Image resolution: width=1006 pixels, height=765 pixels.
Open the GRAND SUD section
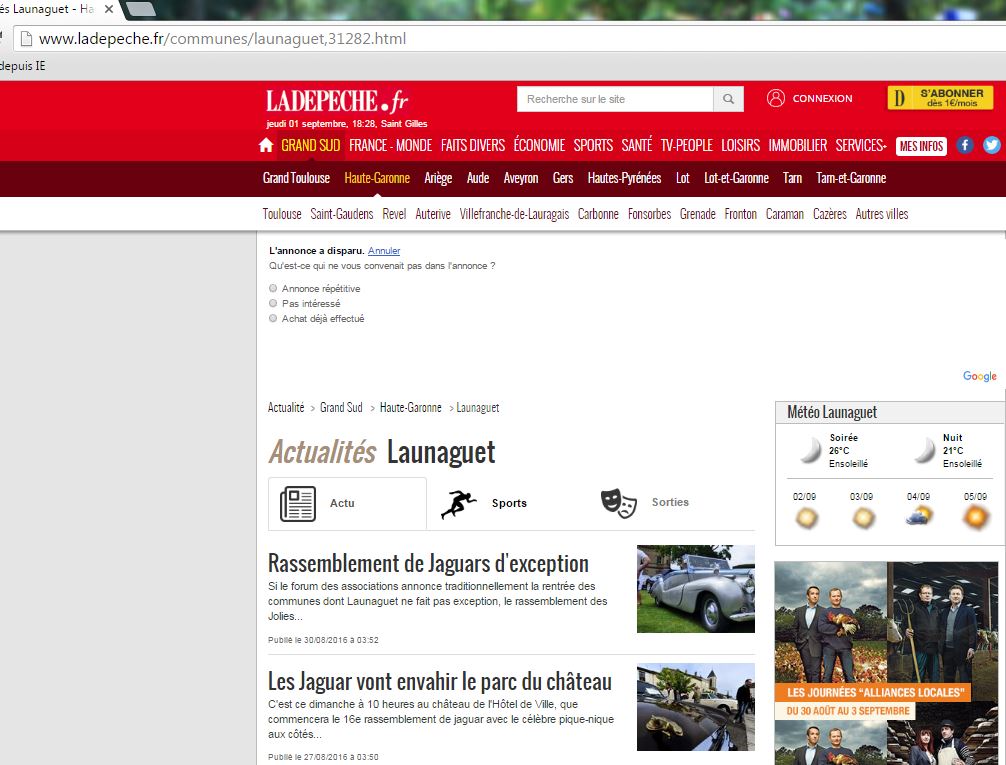pos(311,146)
